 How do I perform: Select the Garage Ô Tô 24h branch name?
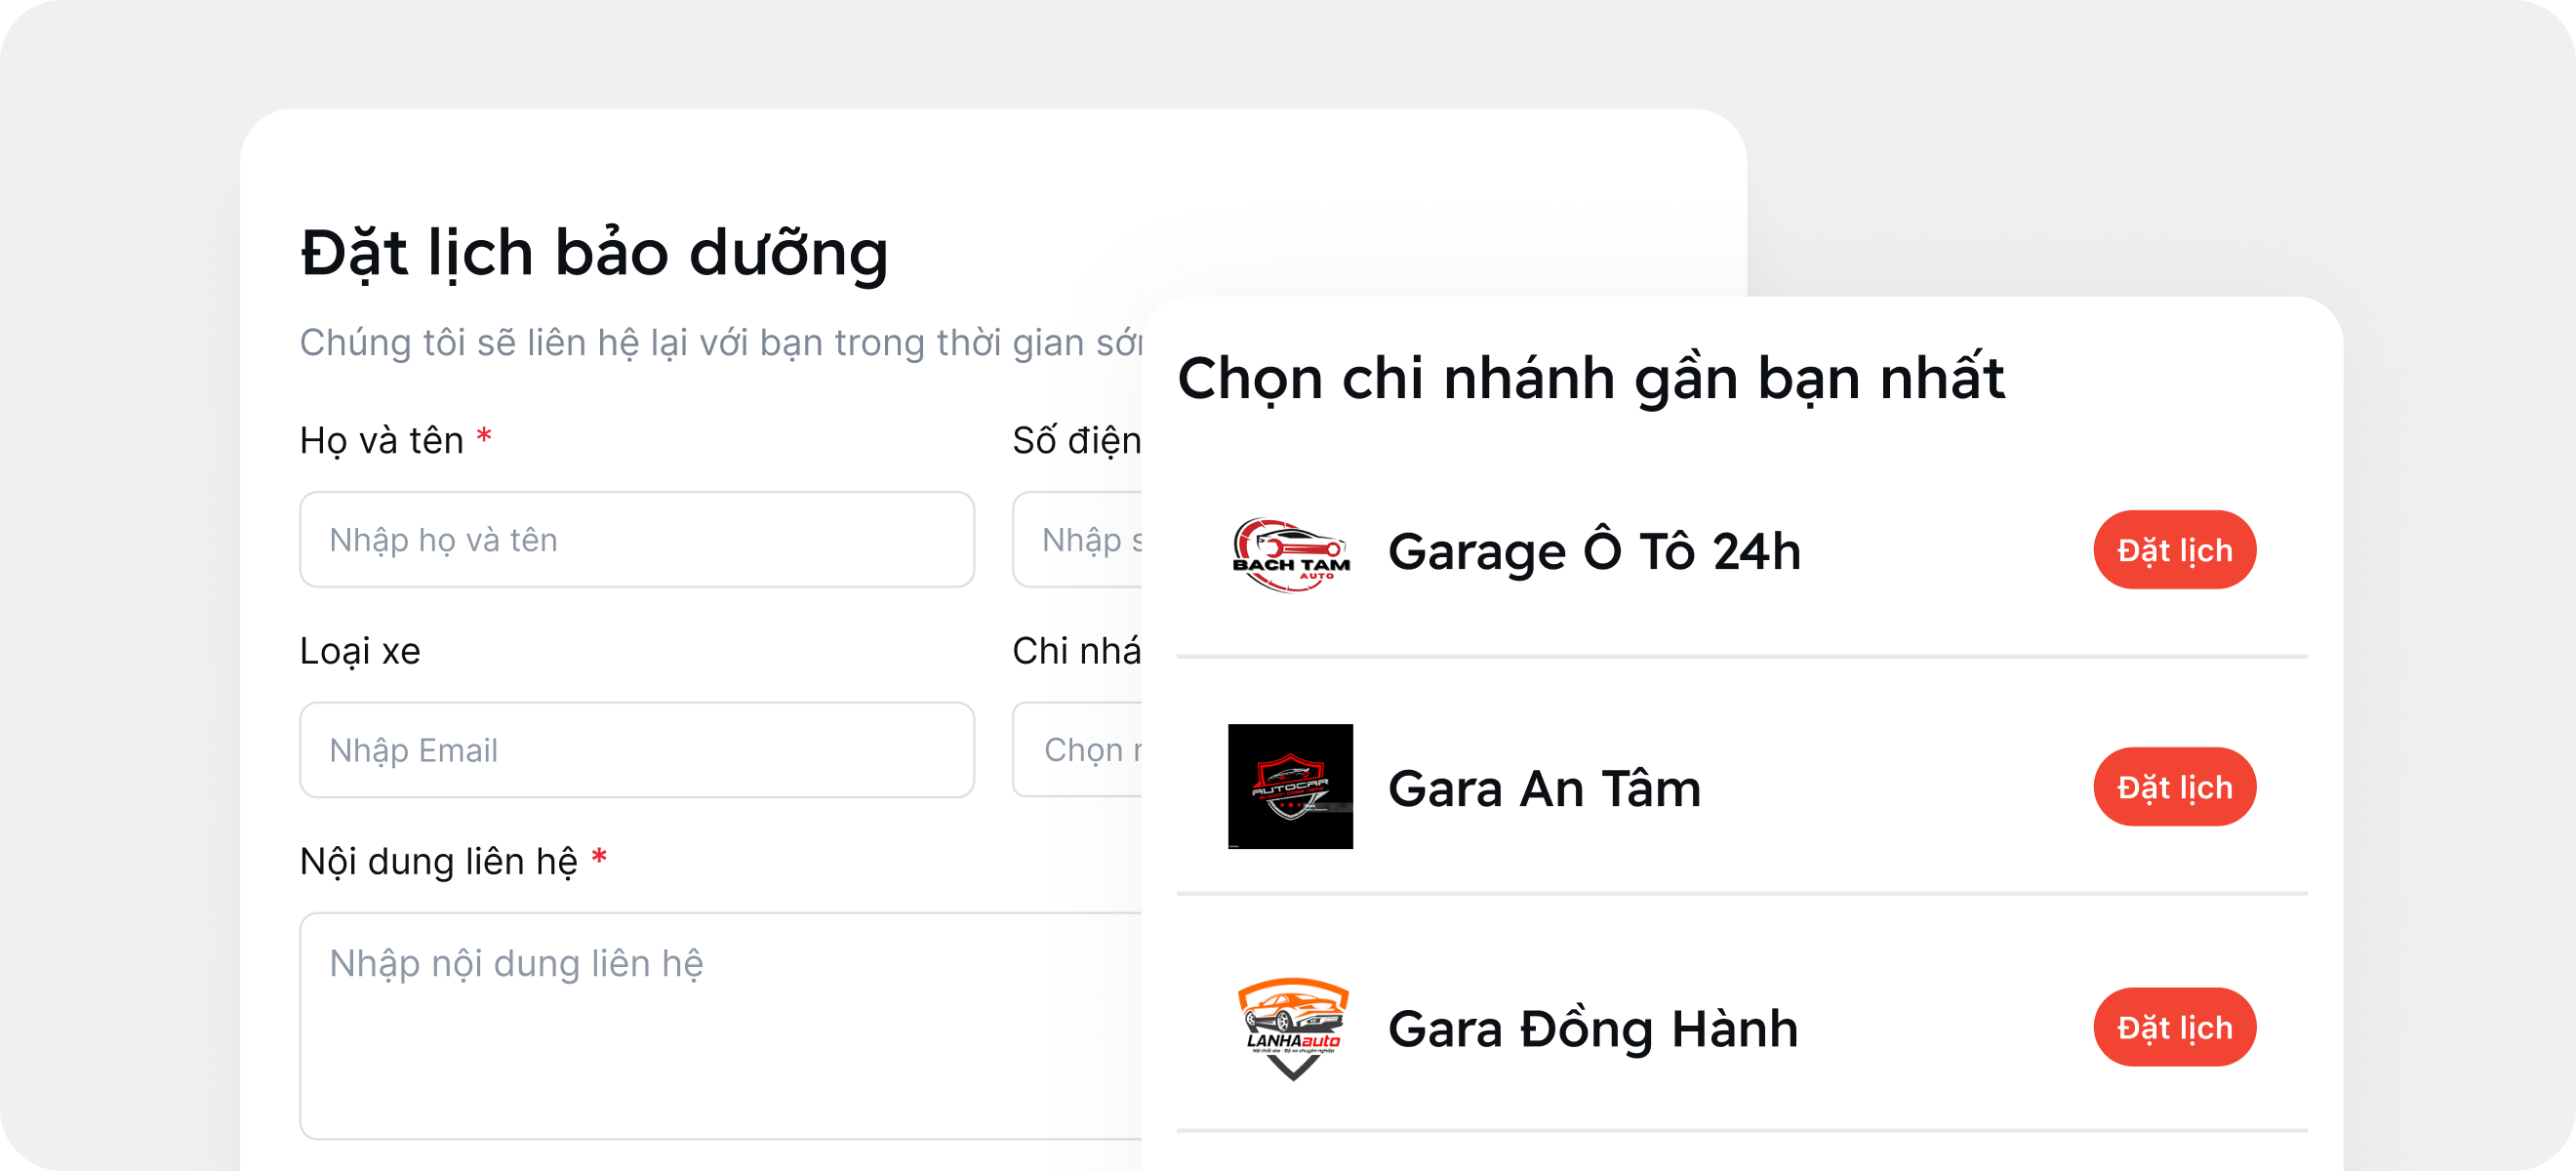tap(1594, 551)
